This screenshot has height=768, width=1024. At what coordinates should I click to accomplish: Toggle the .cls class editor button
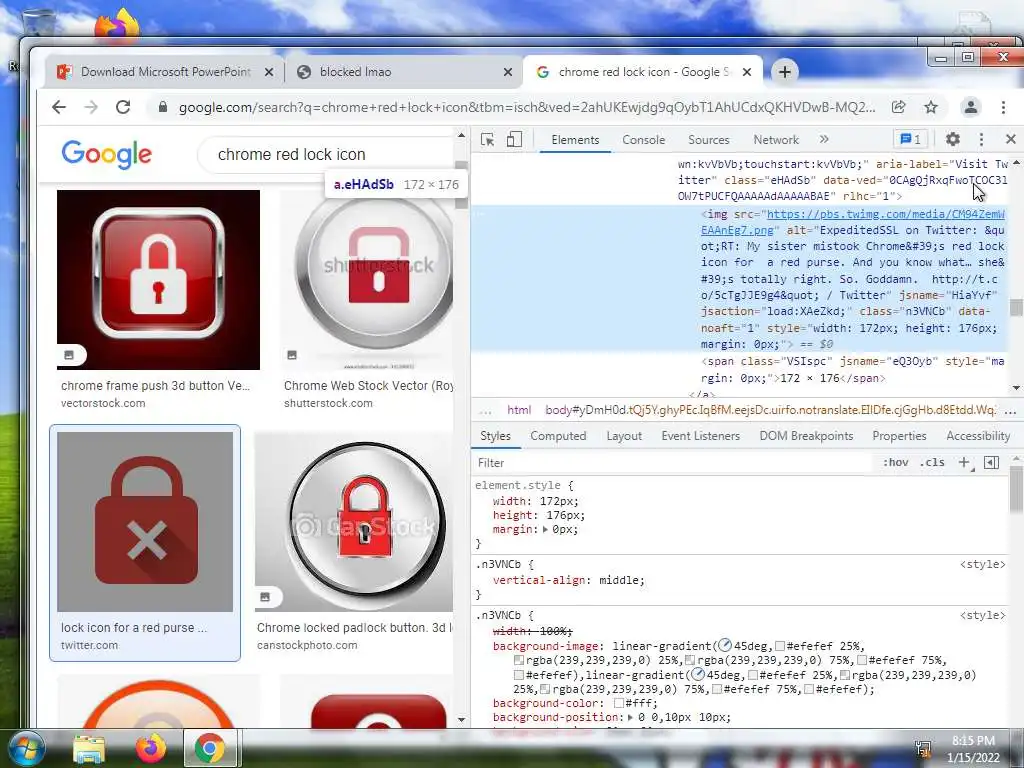(x=932, y=462)
